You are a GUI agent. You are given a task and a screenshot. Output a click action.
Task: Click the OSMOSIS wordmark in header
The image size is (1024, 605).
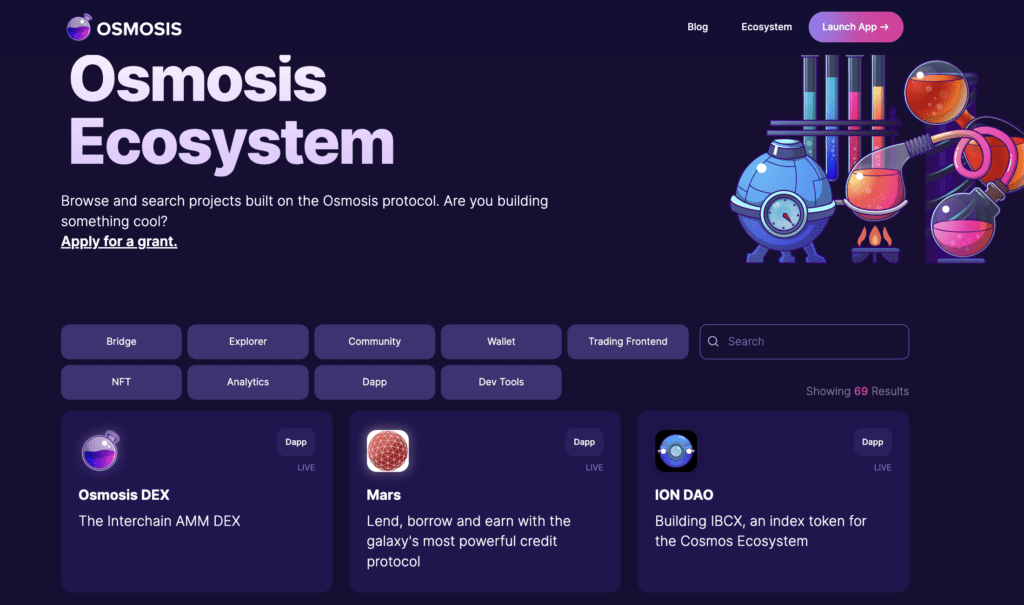point(139,29)
